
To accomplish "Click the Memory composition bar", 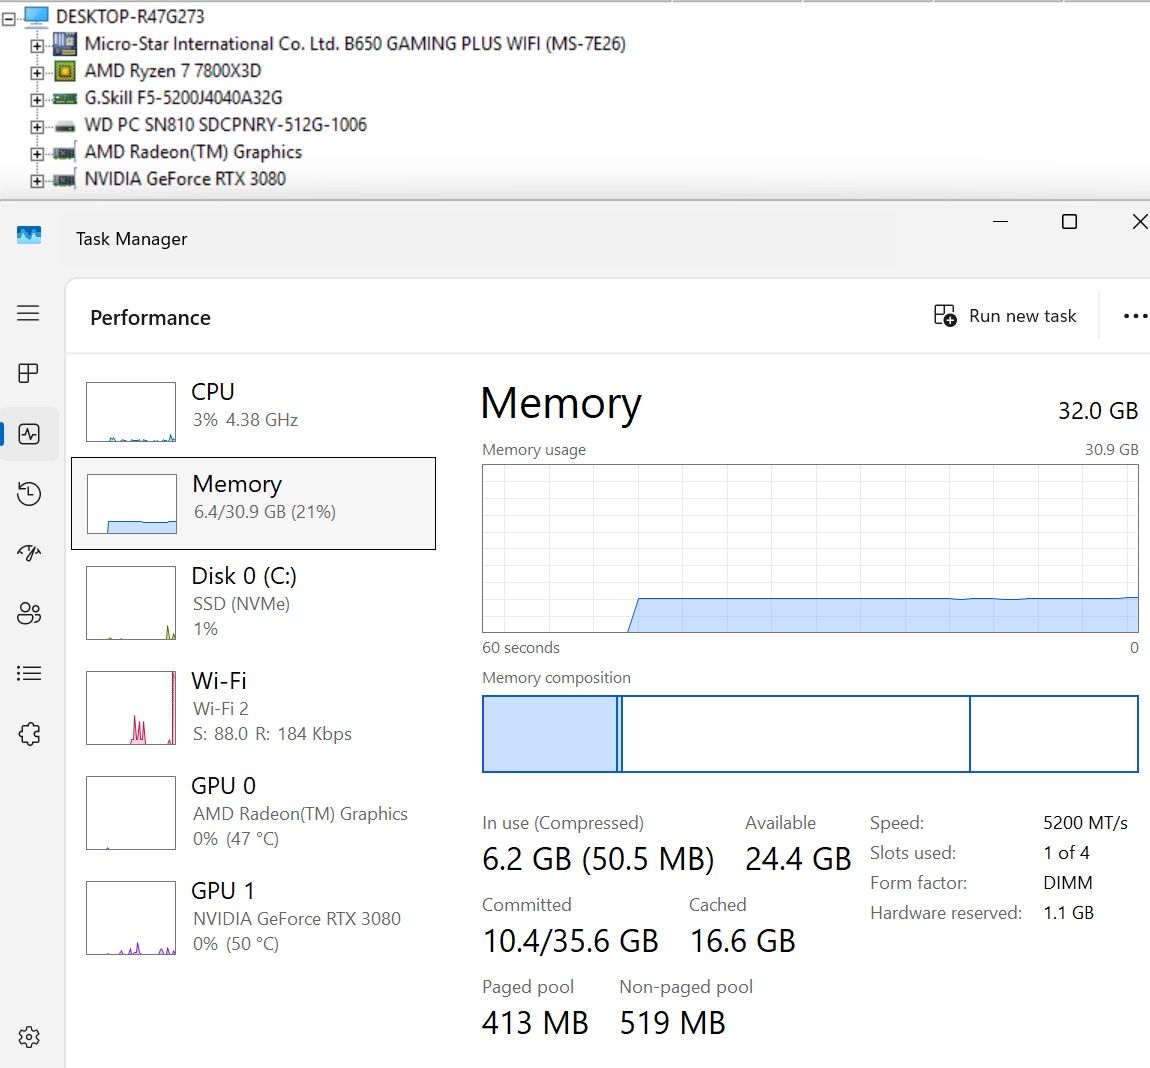I will [810, 734].
